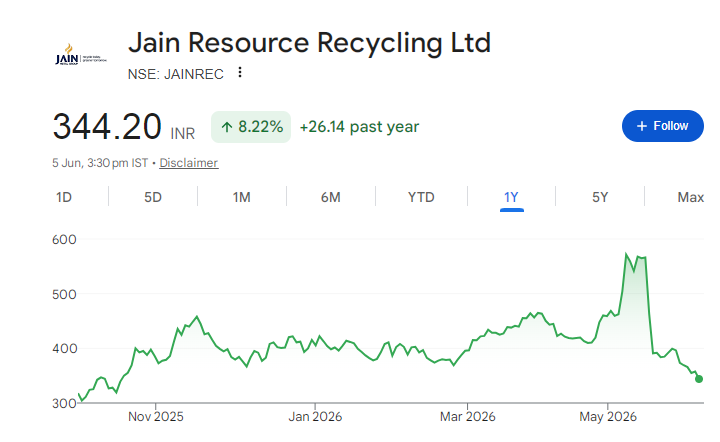Switch to the 5D chart range
Screen dimensions: 720x442
153,197
